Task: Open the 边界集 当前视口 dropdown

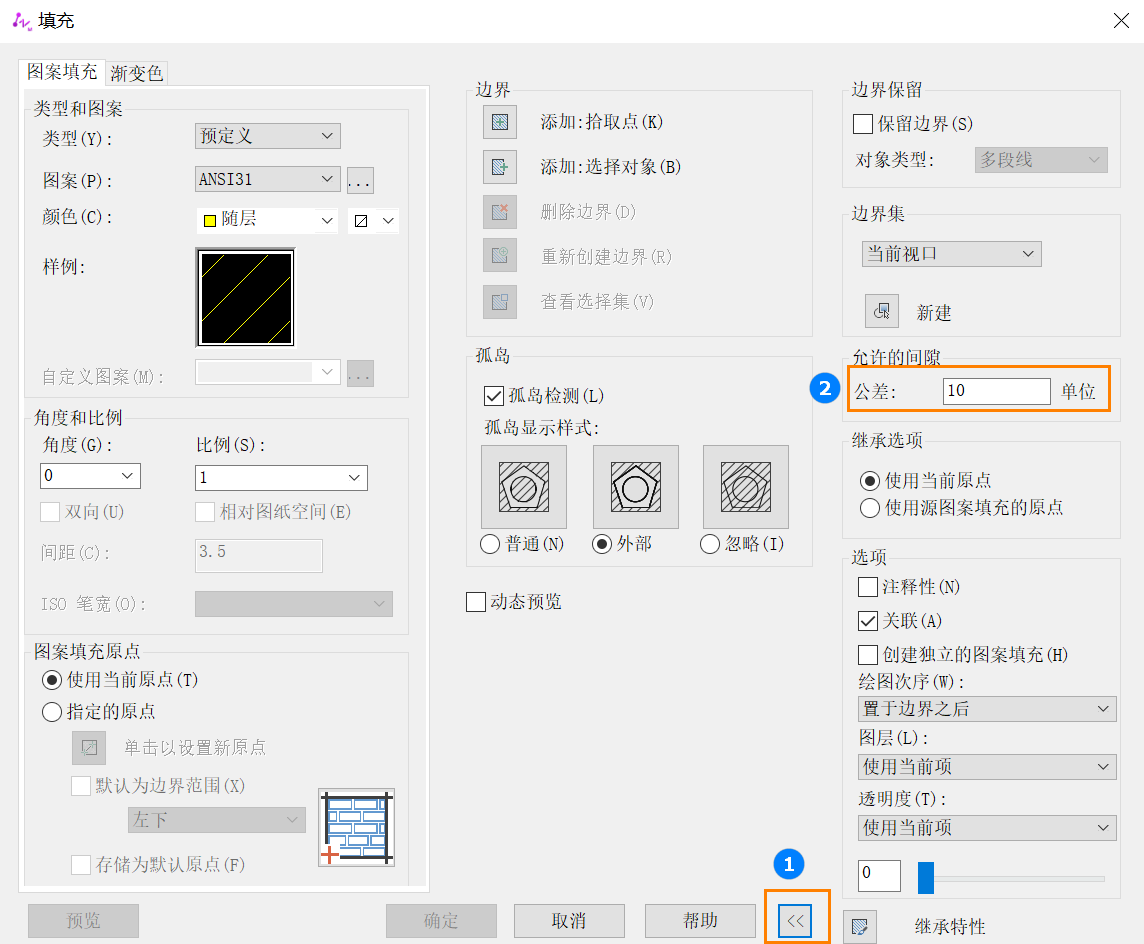Action: point(951,254)
